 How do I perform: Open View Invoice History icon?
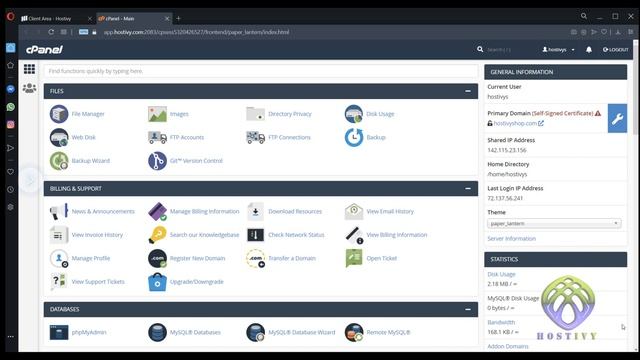(59, 235)
